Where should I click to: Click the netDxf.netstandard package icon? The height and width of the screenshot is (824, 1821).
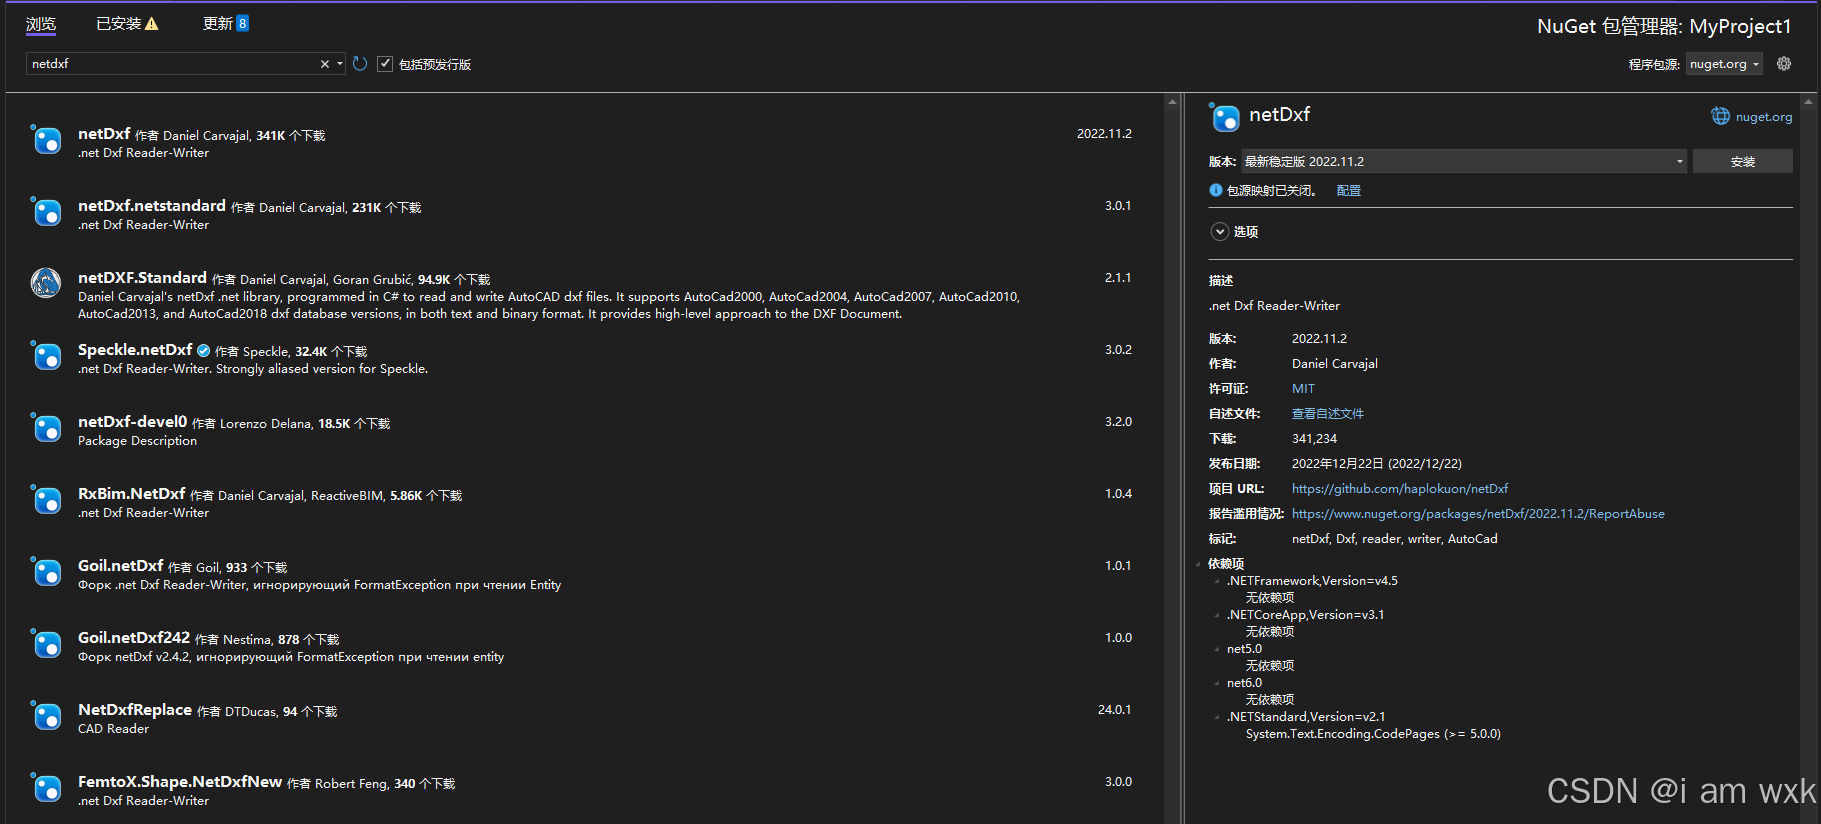click(x=46, y=213)
